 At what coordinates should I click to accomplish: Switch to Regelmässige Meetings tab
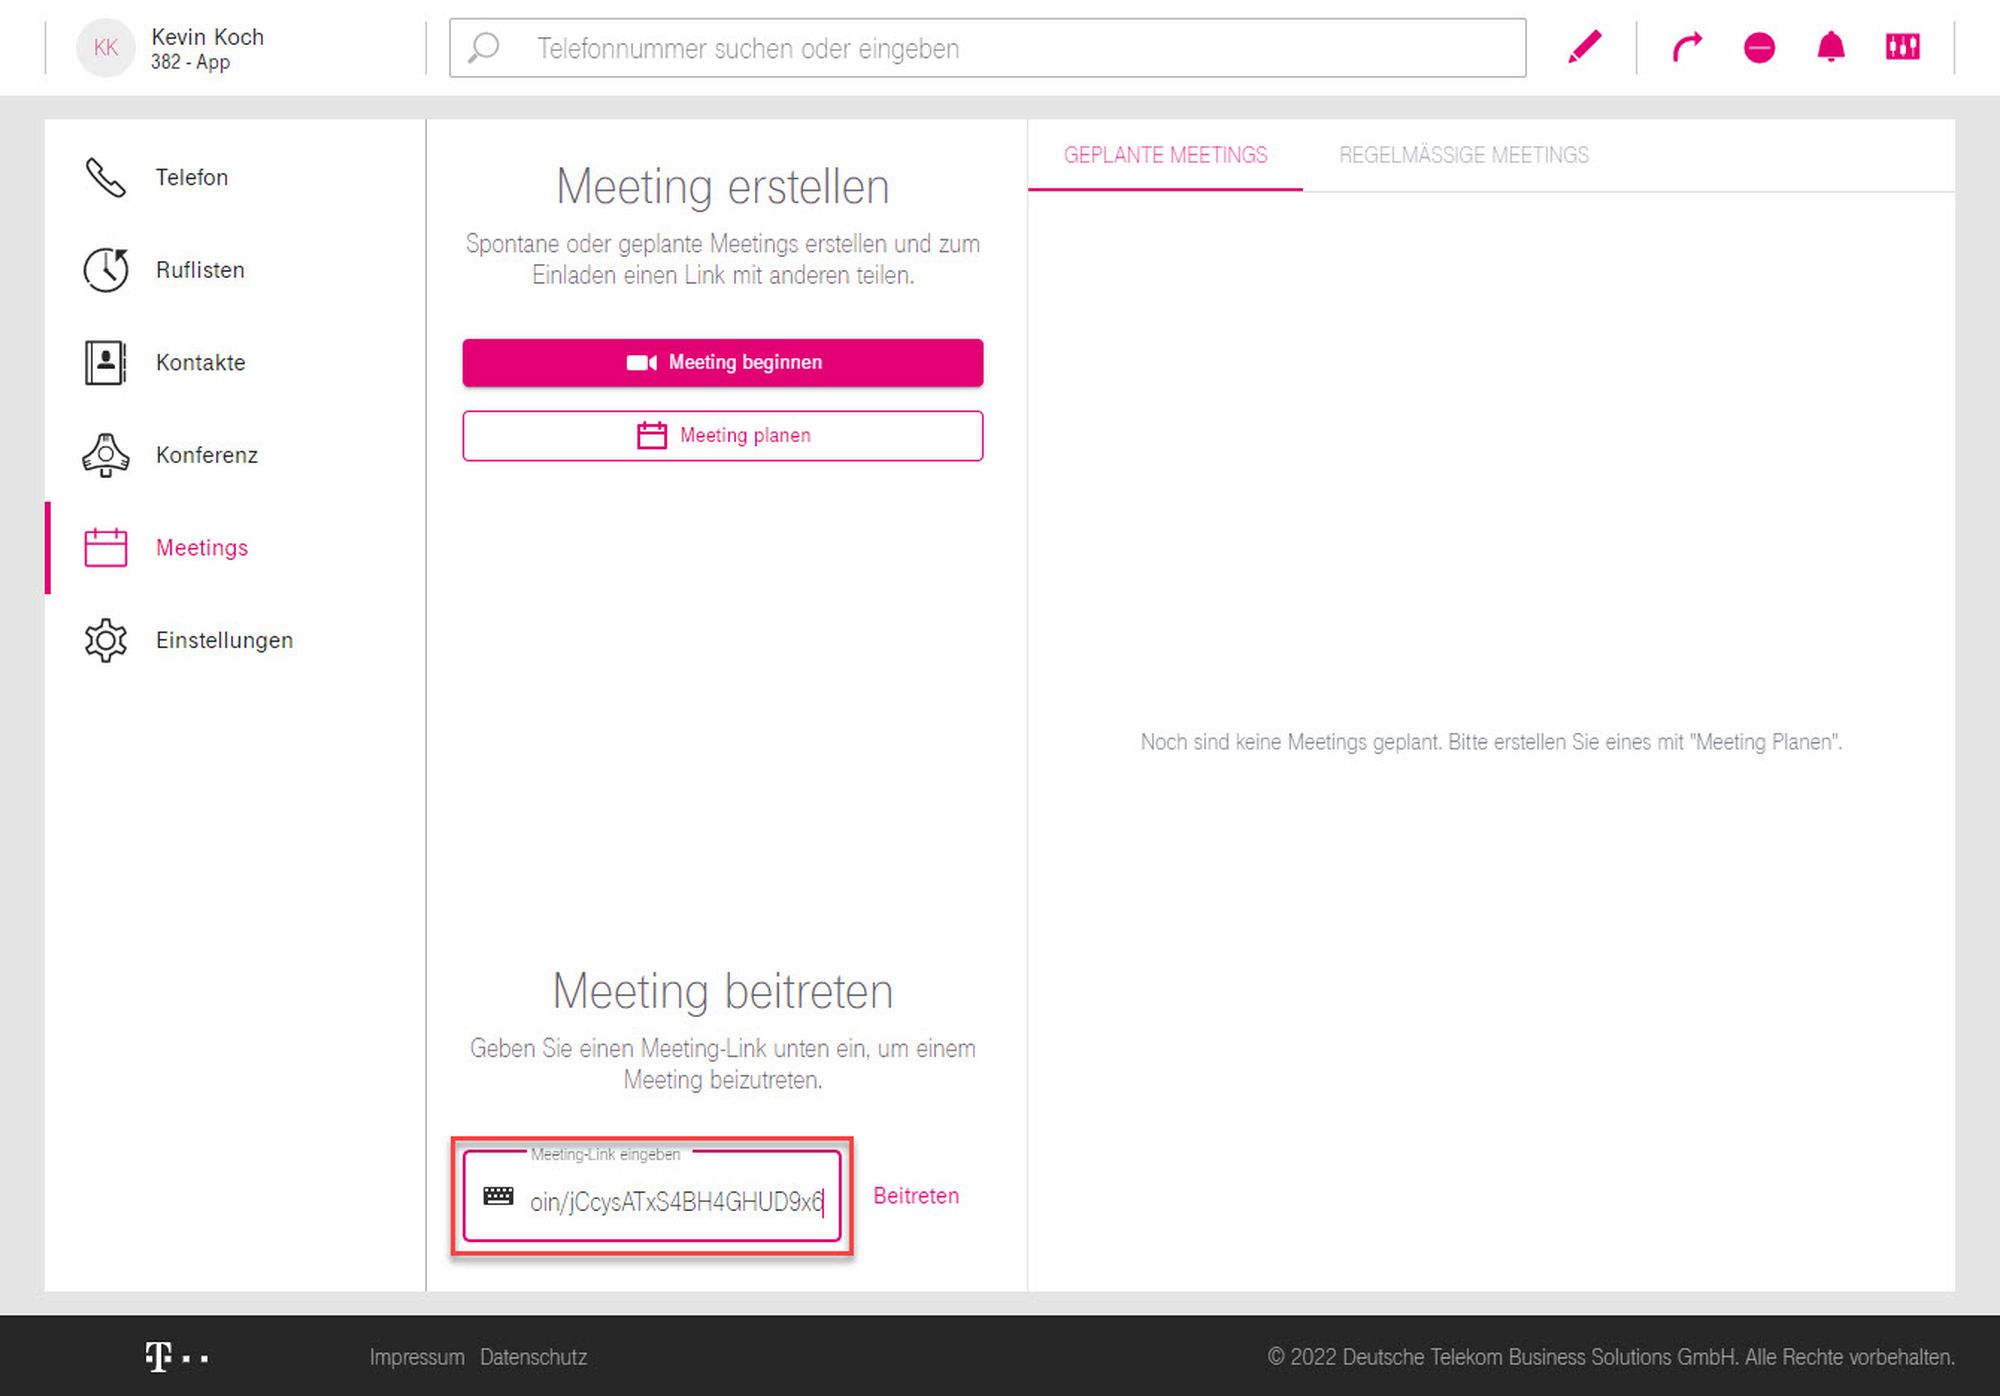[1463, 156]
